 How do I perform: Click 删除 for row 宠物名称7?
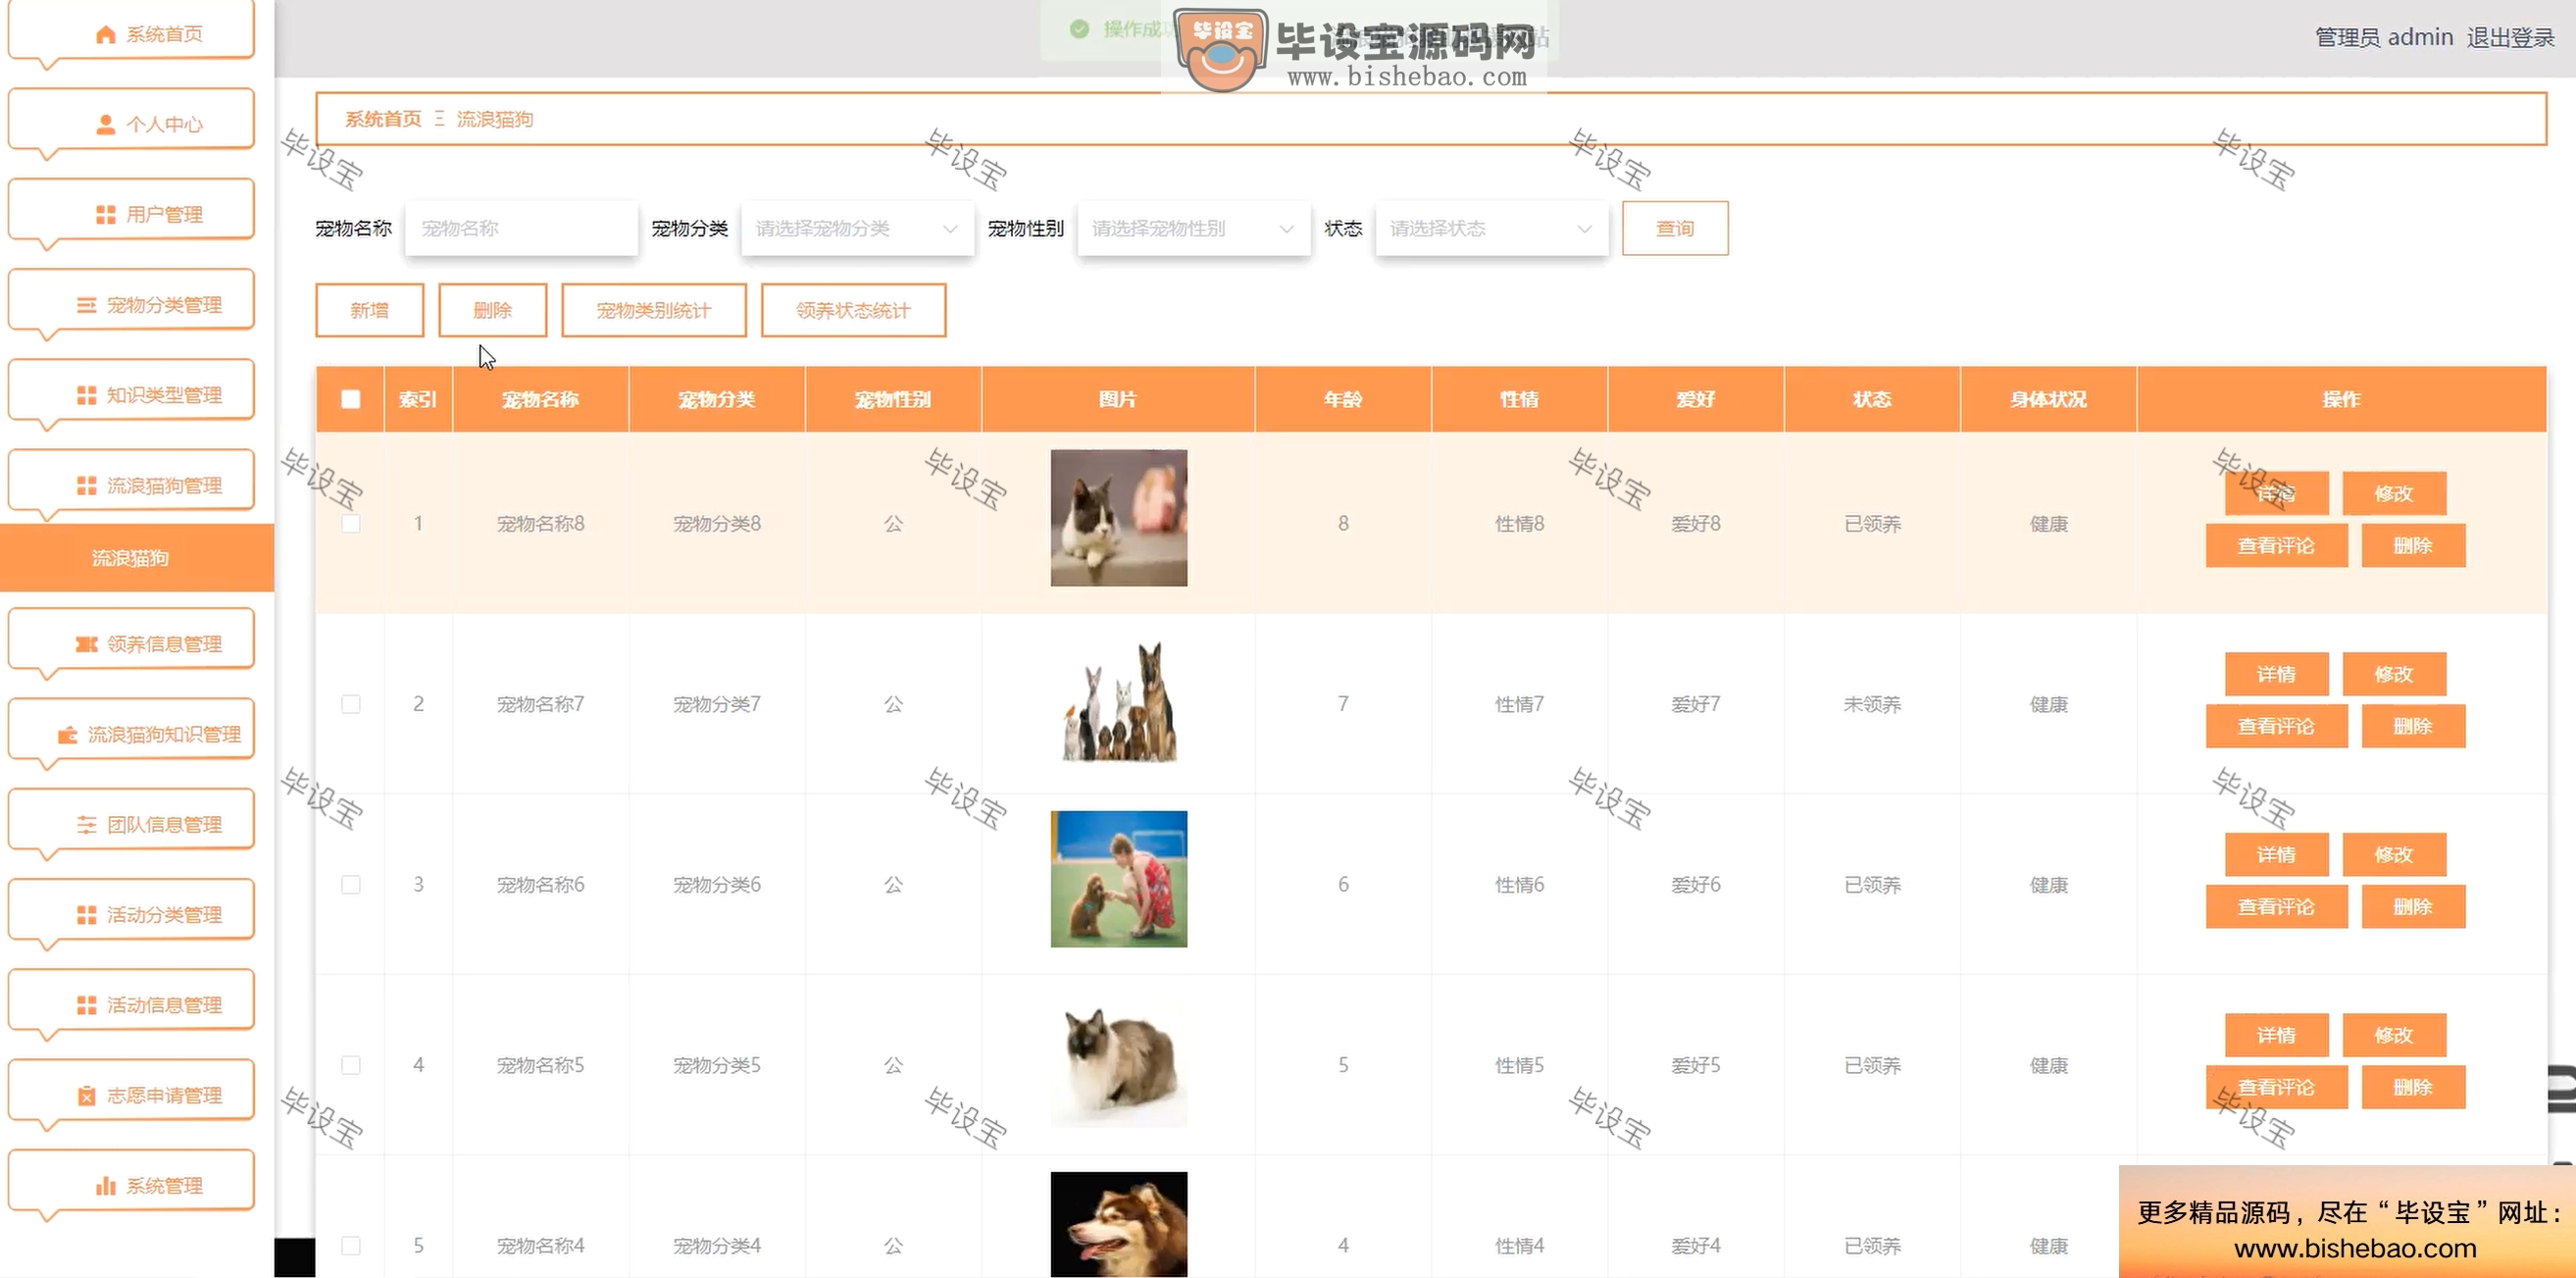tap(2413, 727)
